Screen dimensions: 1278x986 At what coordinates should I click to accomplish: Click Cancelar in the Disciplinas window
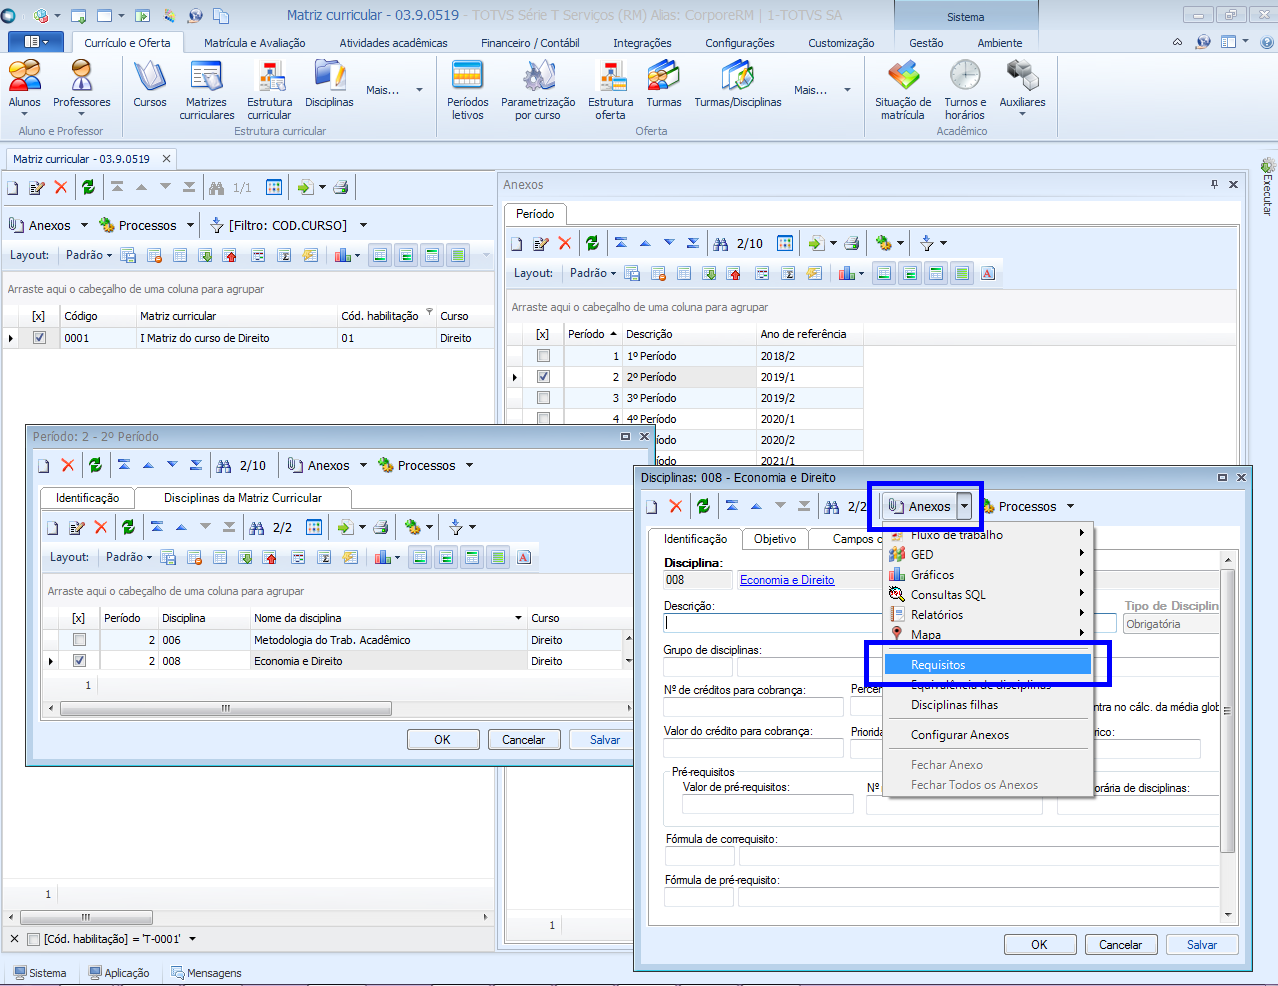1120,945
